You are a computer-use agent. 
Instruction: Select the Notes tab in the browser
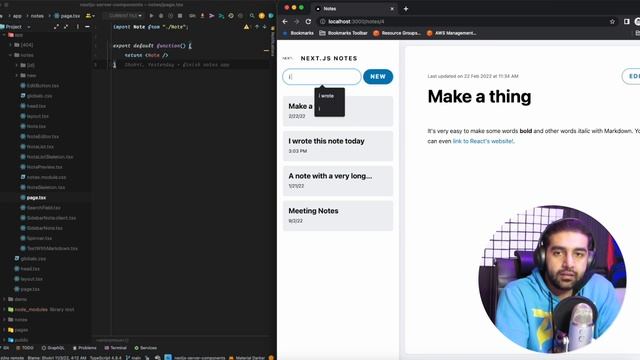point(354,9)
